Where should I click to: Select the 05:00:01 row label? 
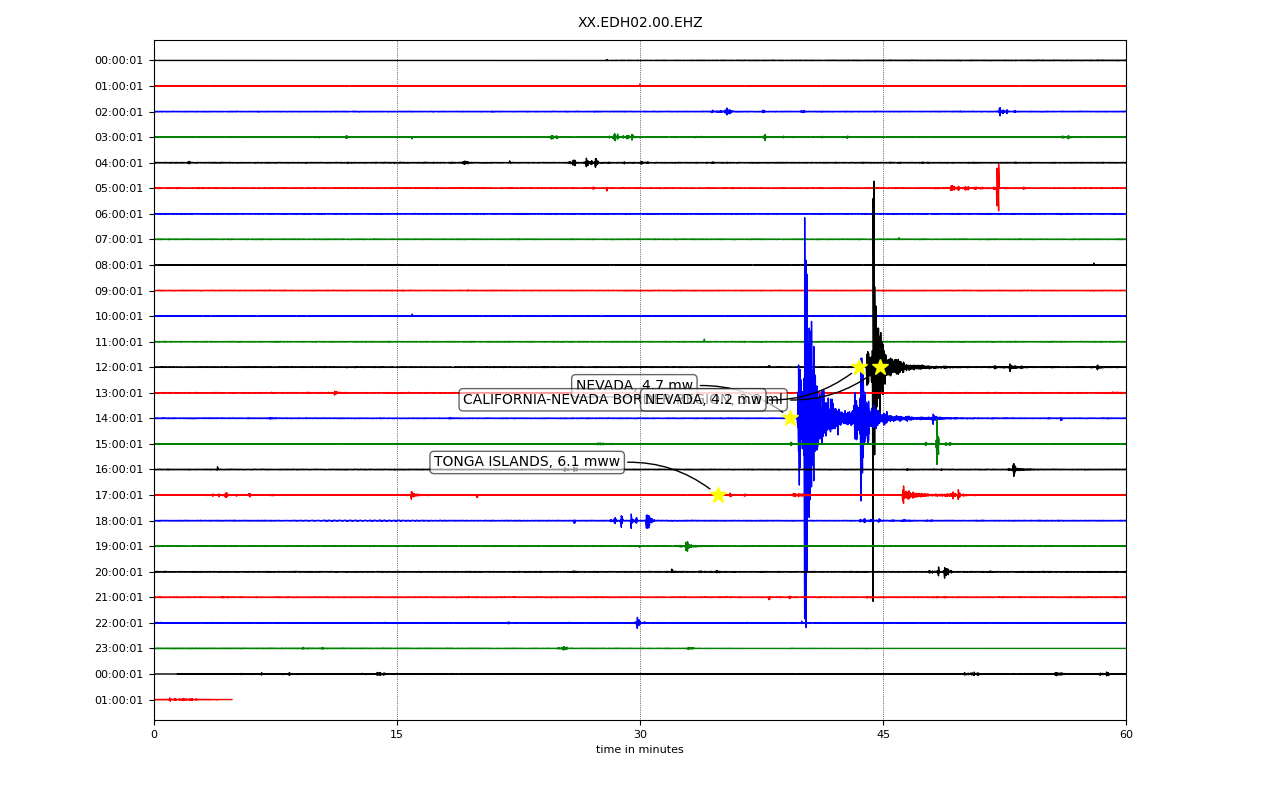[119, 188]
